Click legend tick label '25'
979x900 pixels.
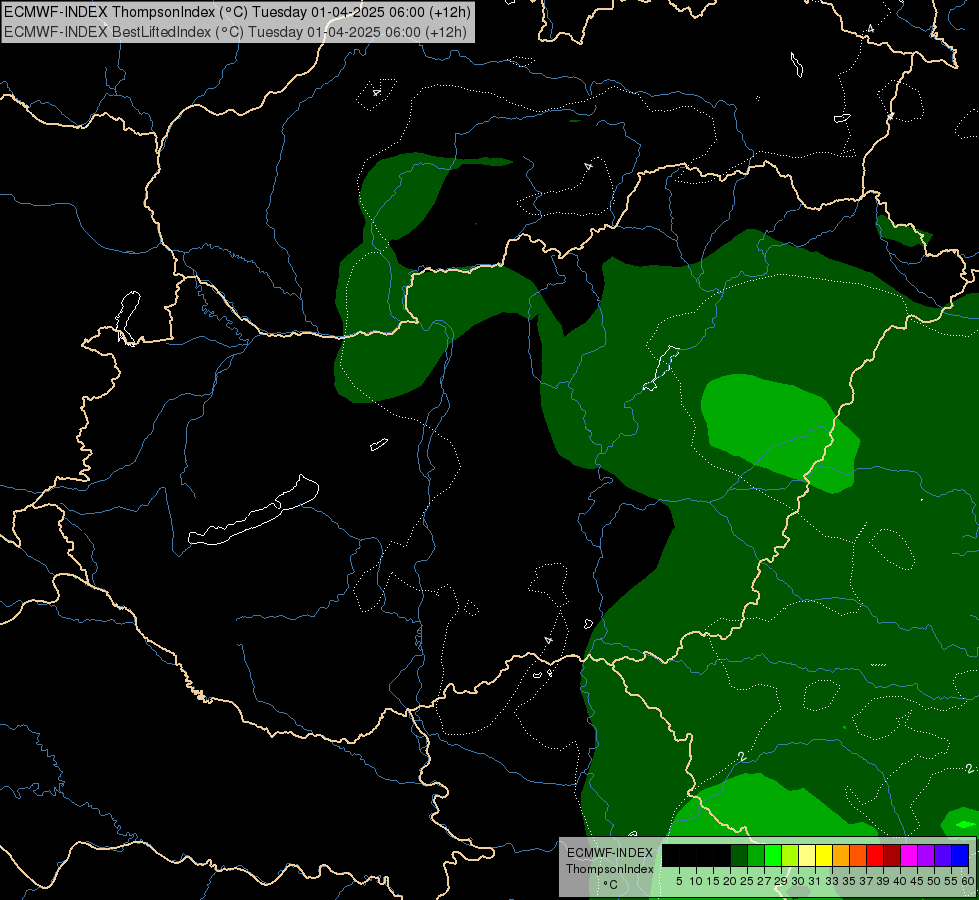point(747,881)
